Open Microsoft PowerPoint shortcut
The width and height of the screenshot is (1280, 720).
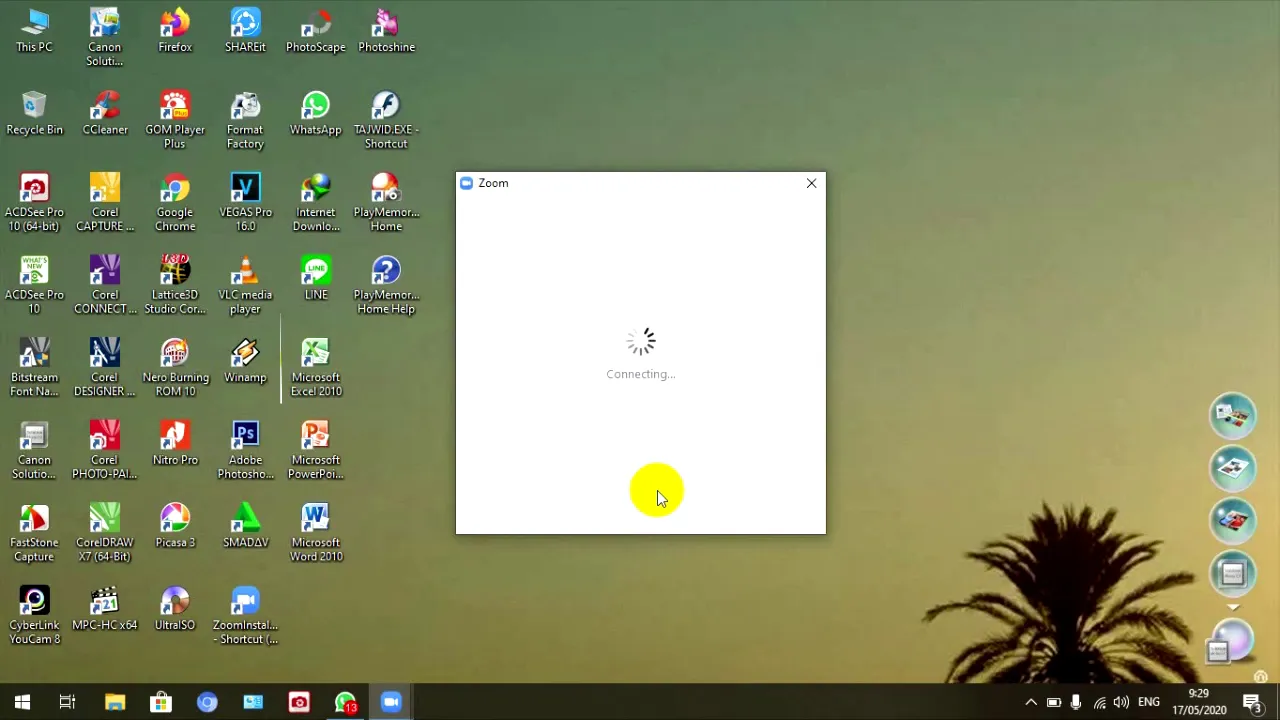click(316, 451)
